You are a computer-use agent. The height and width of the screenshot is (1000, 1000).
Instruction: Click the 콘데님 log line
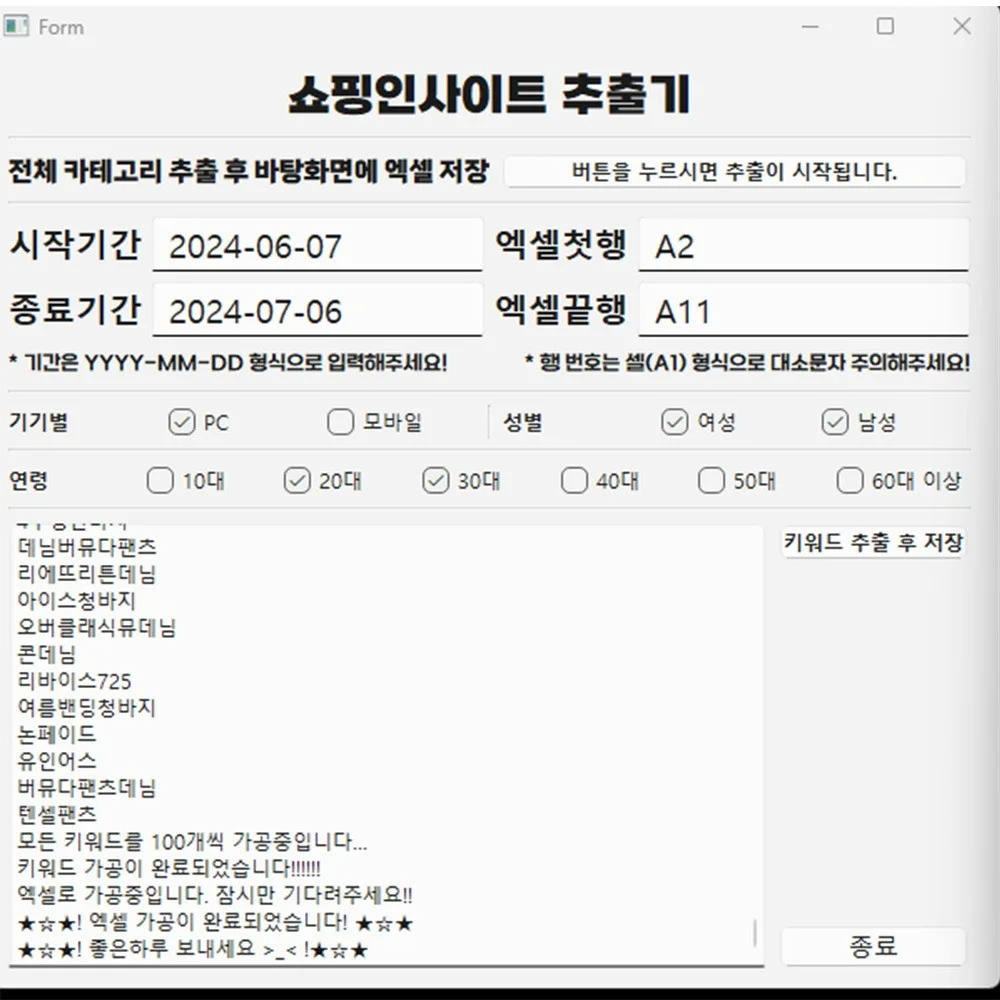47,654
